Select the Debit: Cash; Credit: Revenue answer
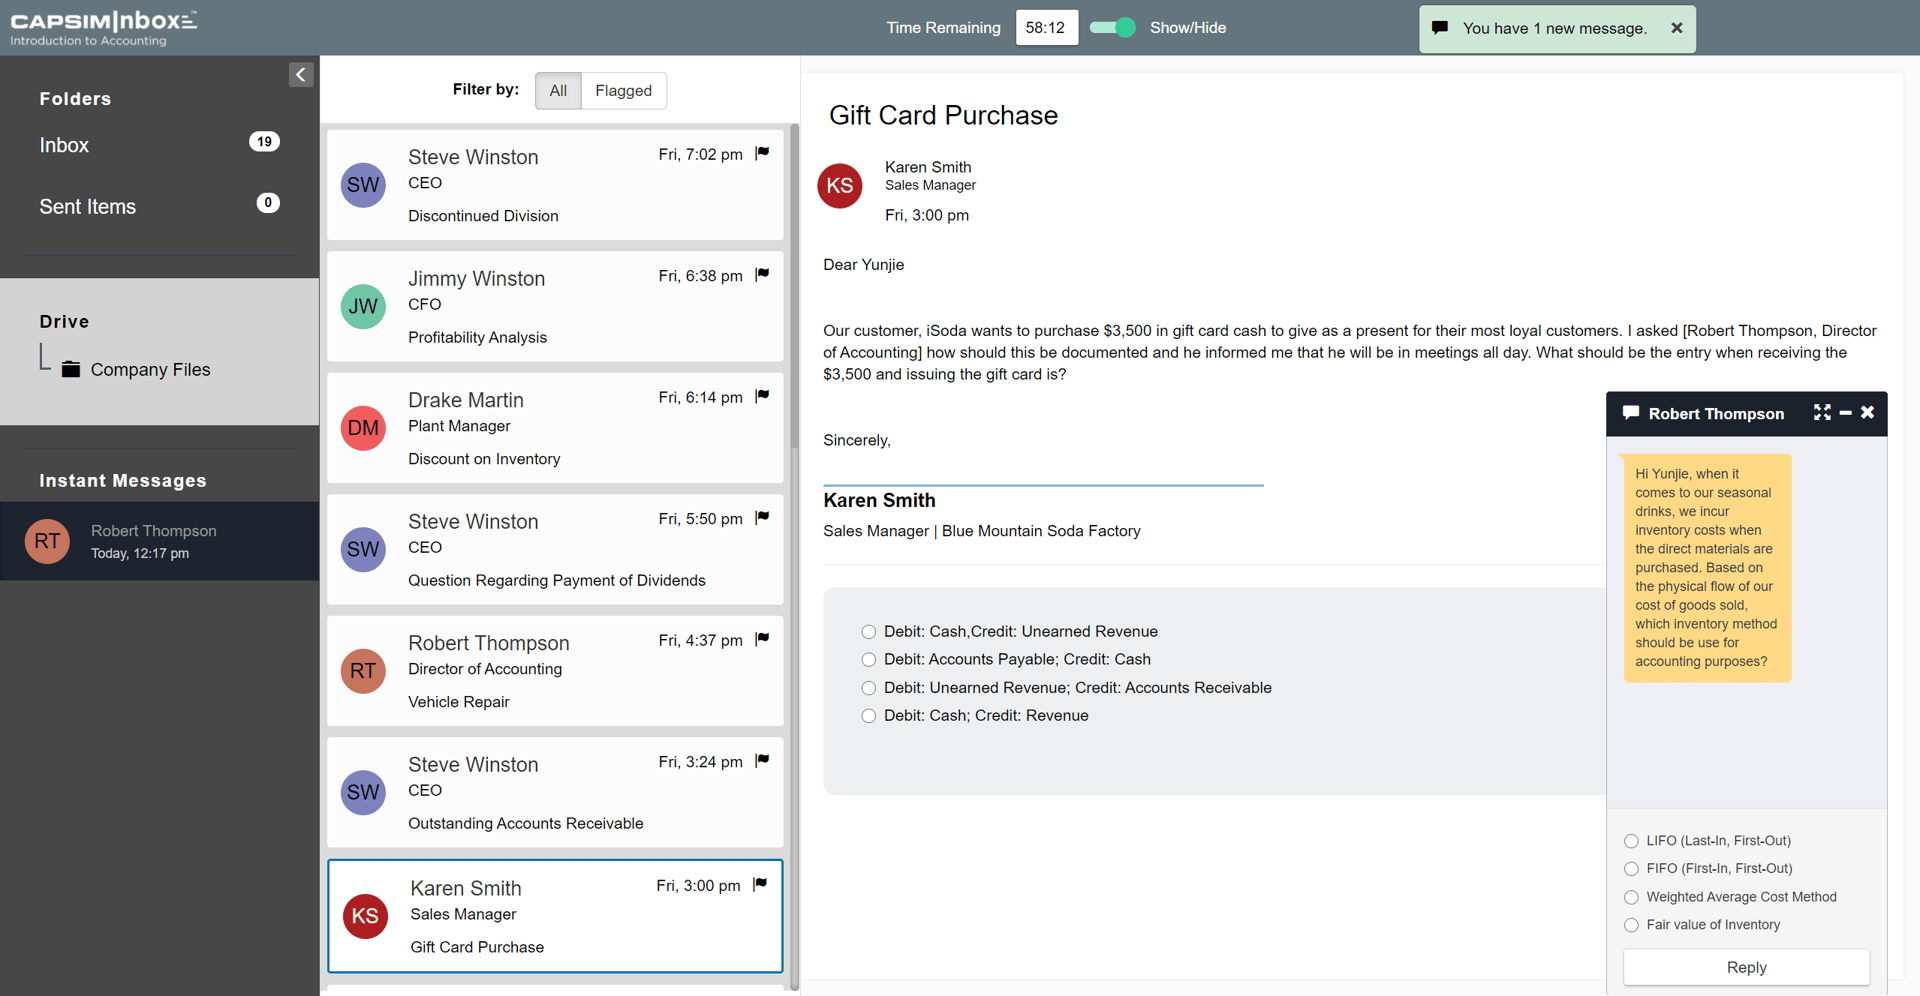Viewport: 1920px width, 996px height. point(868,715)
